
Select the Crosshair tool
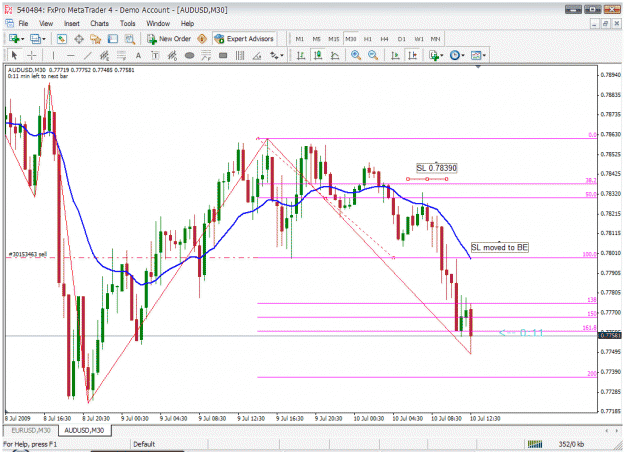pyautogui.click(x=31, y=55)
